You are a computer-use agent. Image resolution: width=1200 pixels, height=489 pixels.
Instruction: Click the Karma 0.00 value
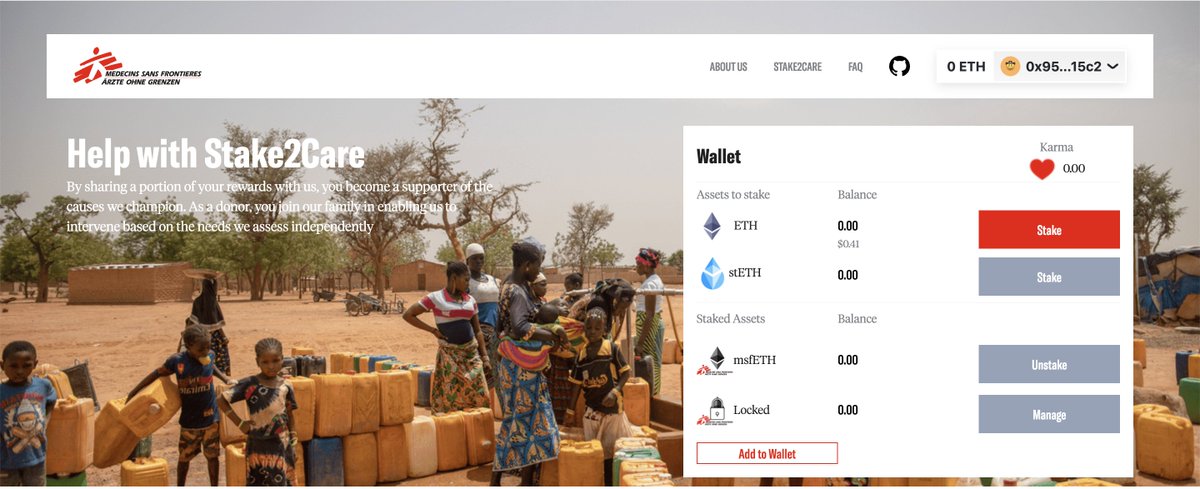click(x=1074, y=169)
